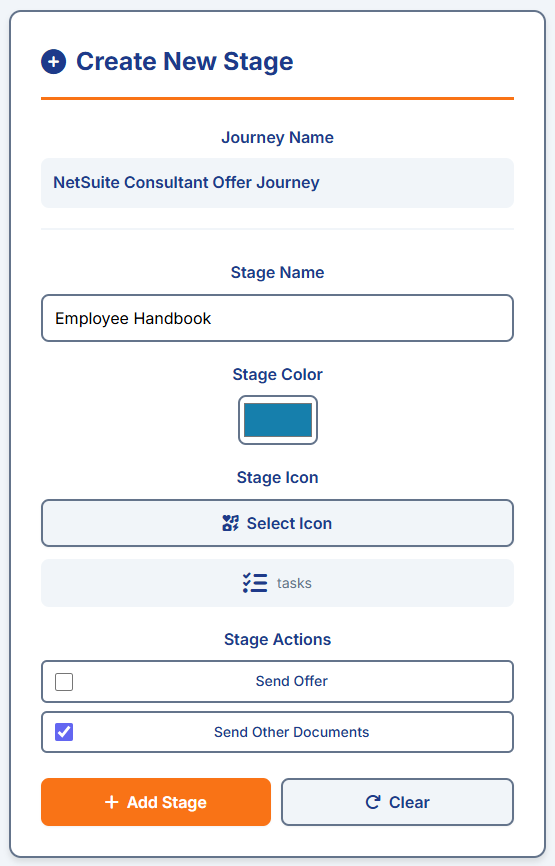Click the plus icon on Add Stage

tap(112, 802)
